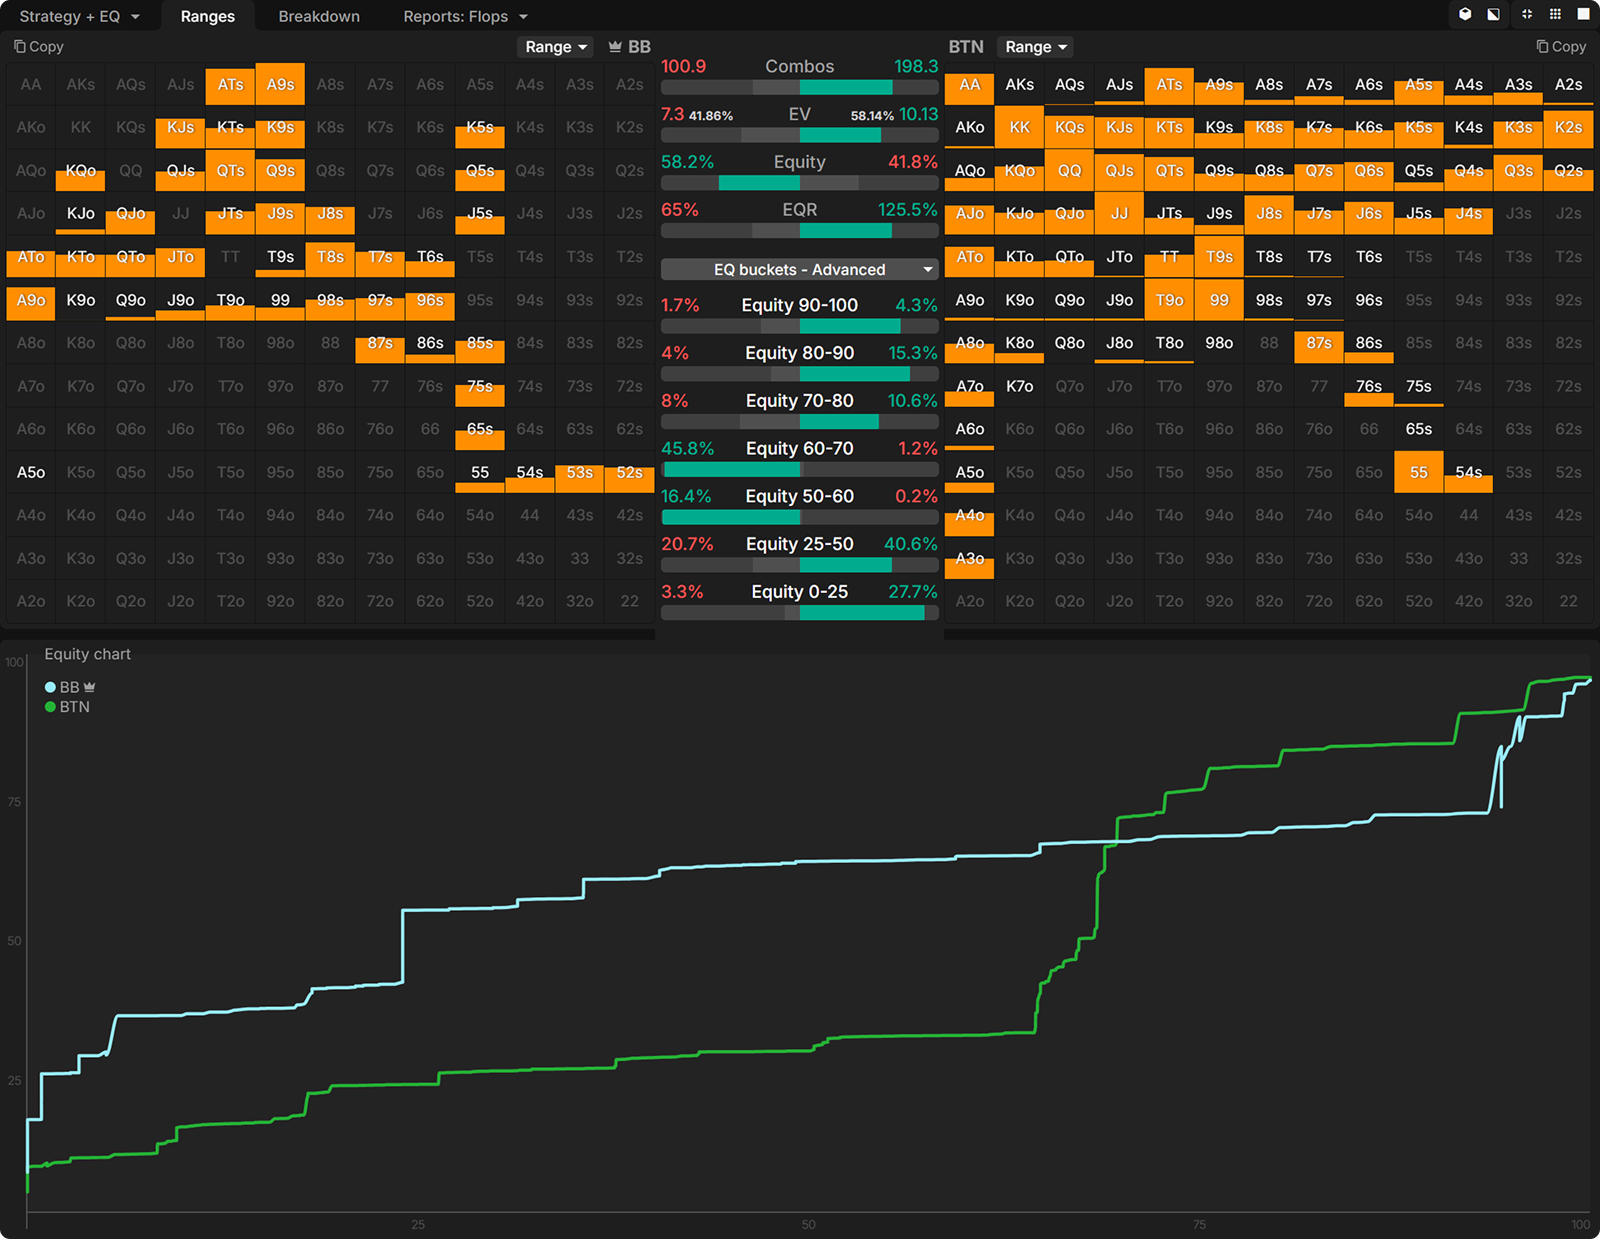Open the BB Range dropdown

click(555, 47)
